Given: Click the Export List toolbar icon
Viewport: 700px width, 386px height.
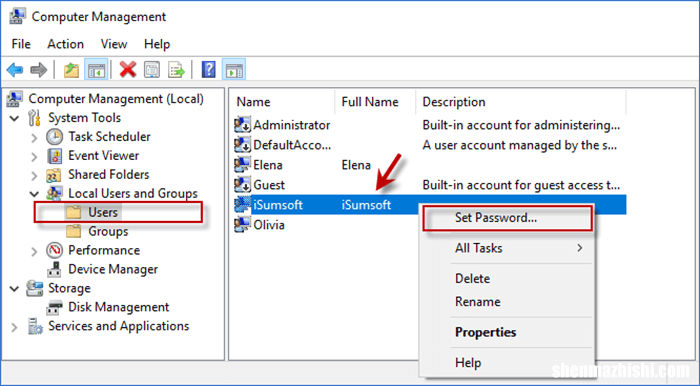Looking at the screenshot, I should 176,70.
